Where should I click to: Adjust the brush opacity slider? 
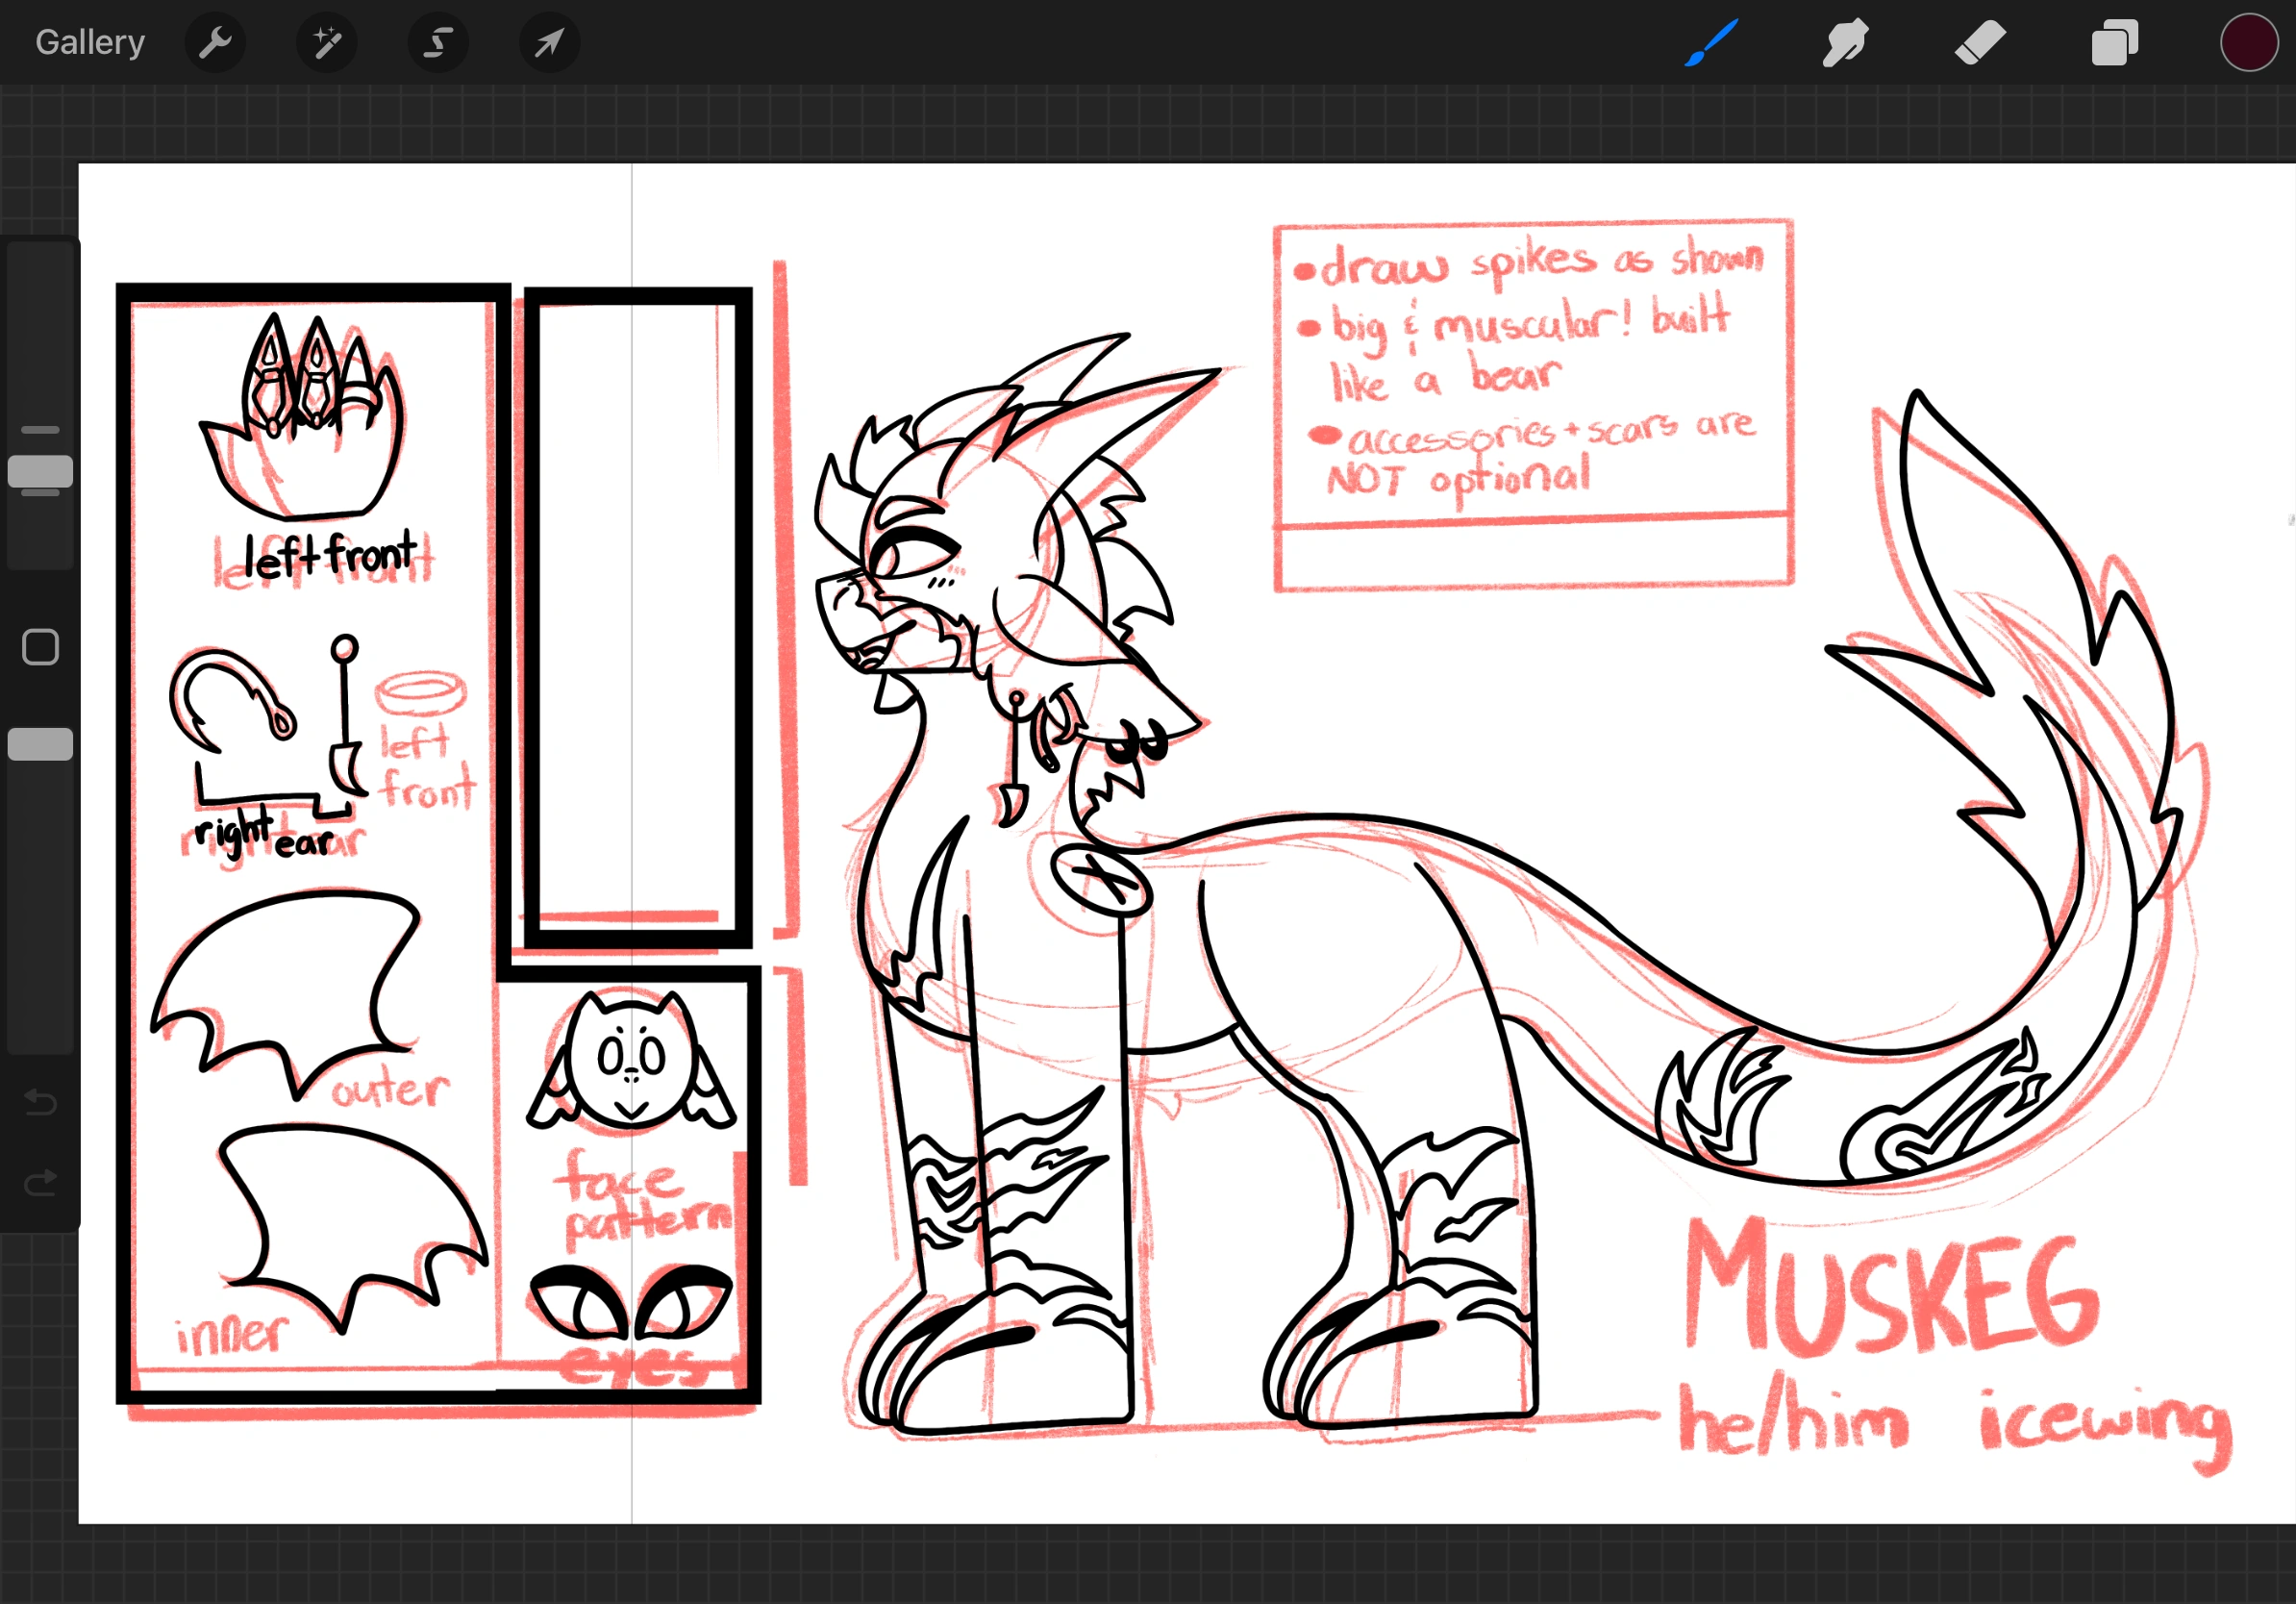coord(40,743)
